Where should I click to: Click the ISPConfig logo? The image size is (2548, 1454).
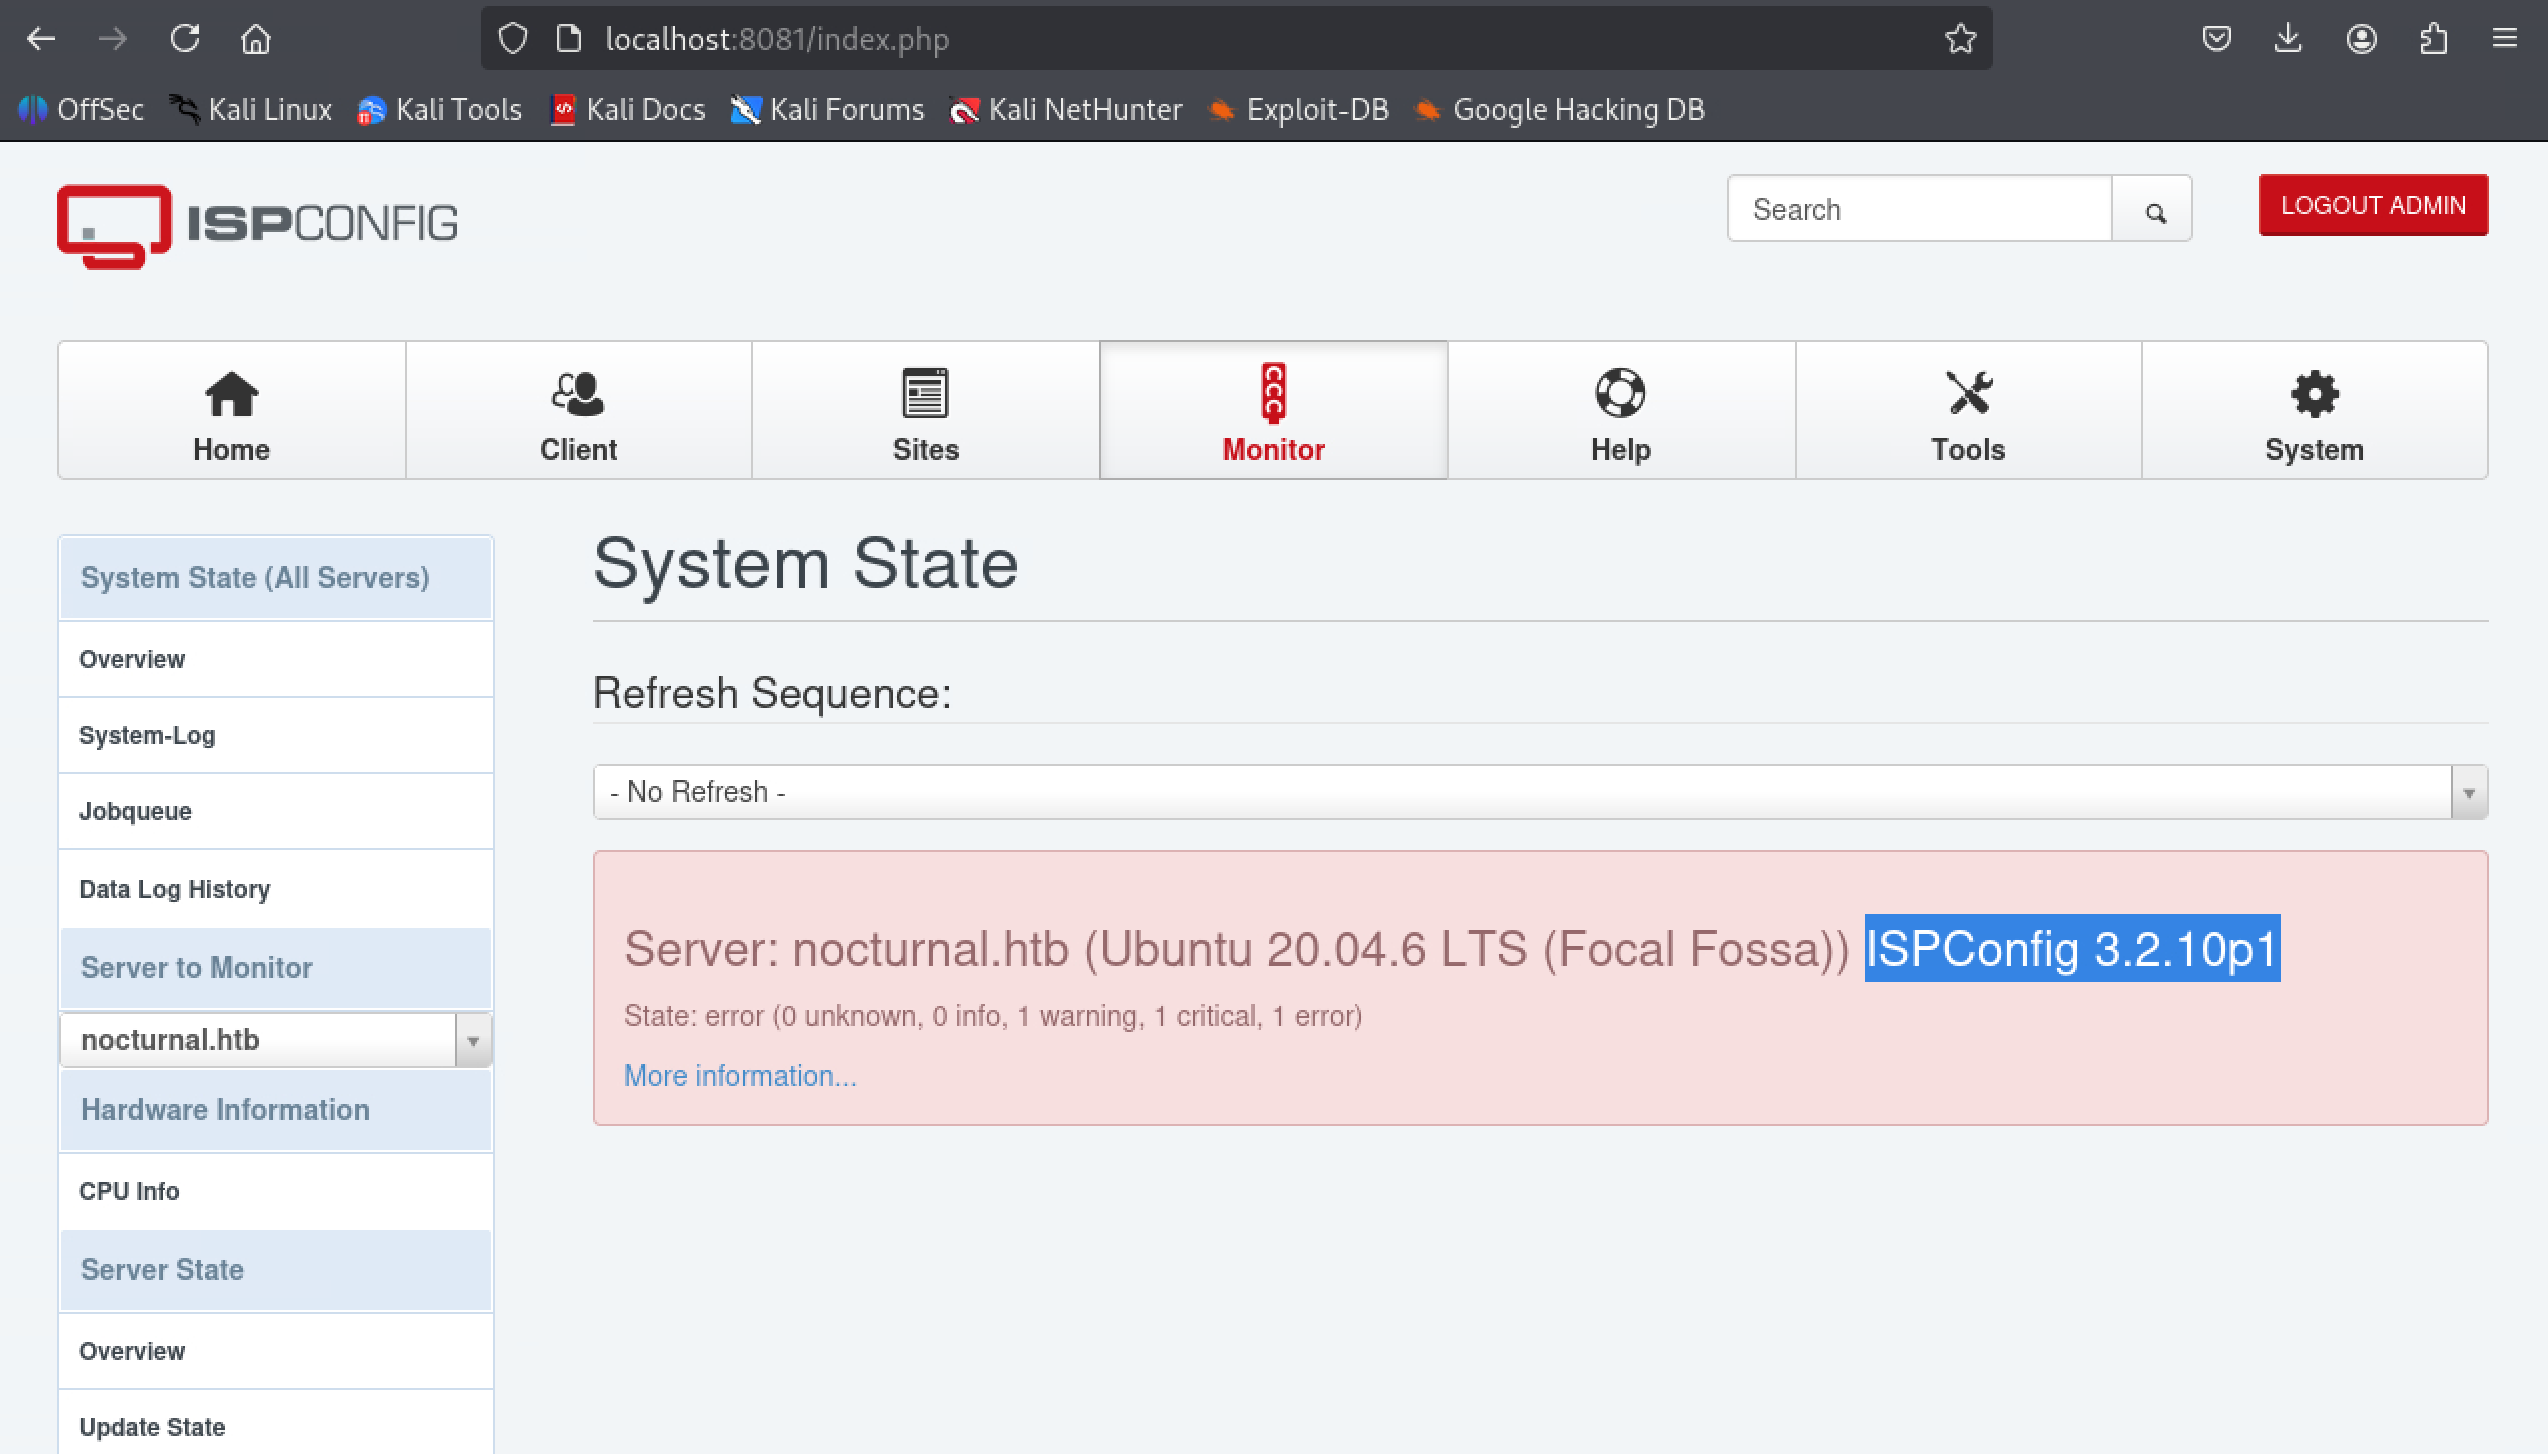(x=258, y=226)
